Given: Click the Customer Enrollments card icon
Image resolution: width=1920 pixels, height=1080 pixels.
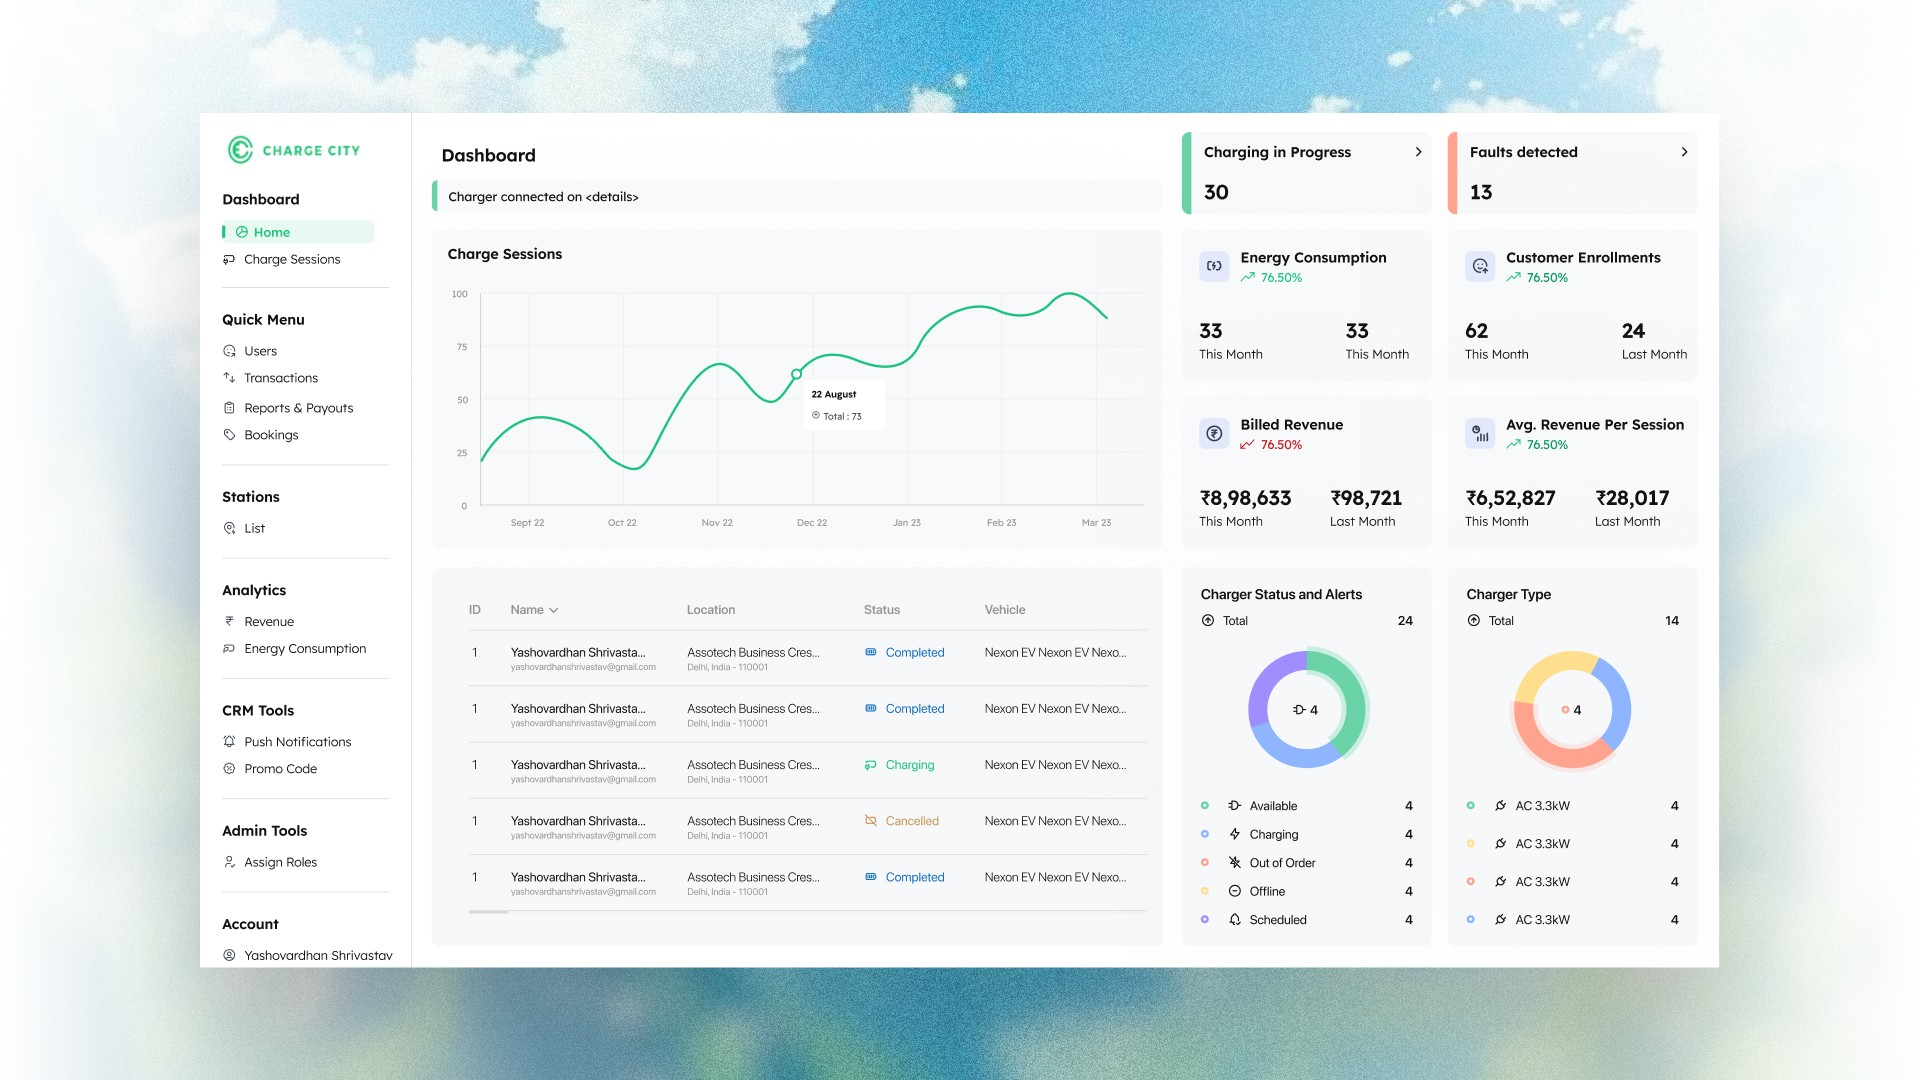Looking at the screenshot, I should (1479, 266).
